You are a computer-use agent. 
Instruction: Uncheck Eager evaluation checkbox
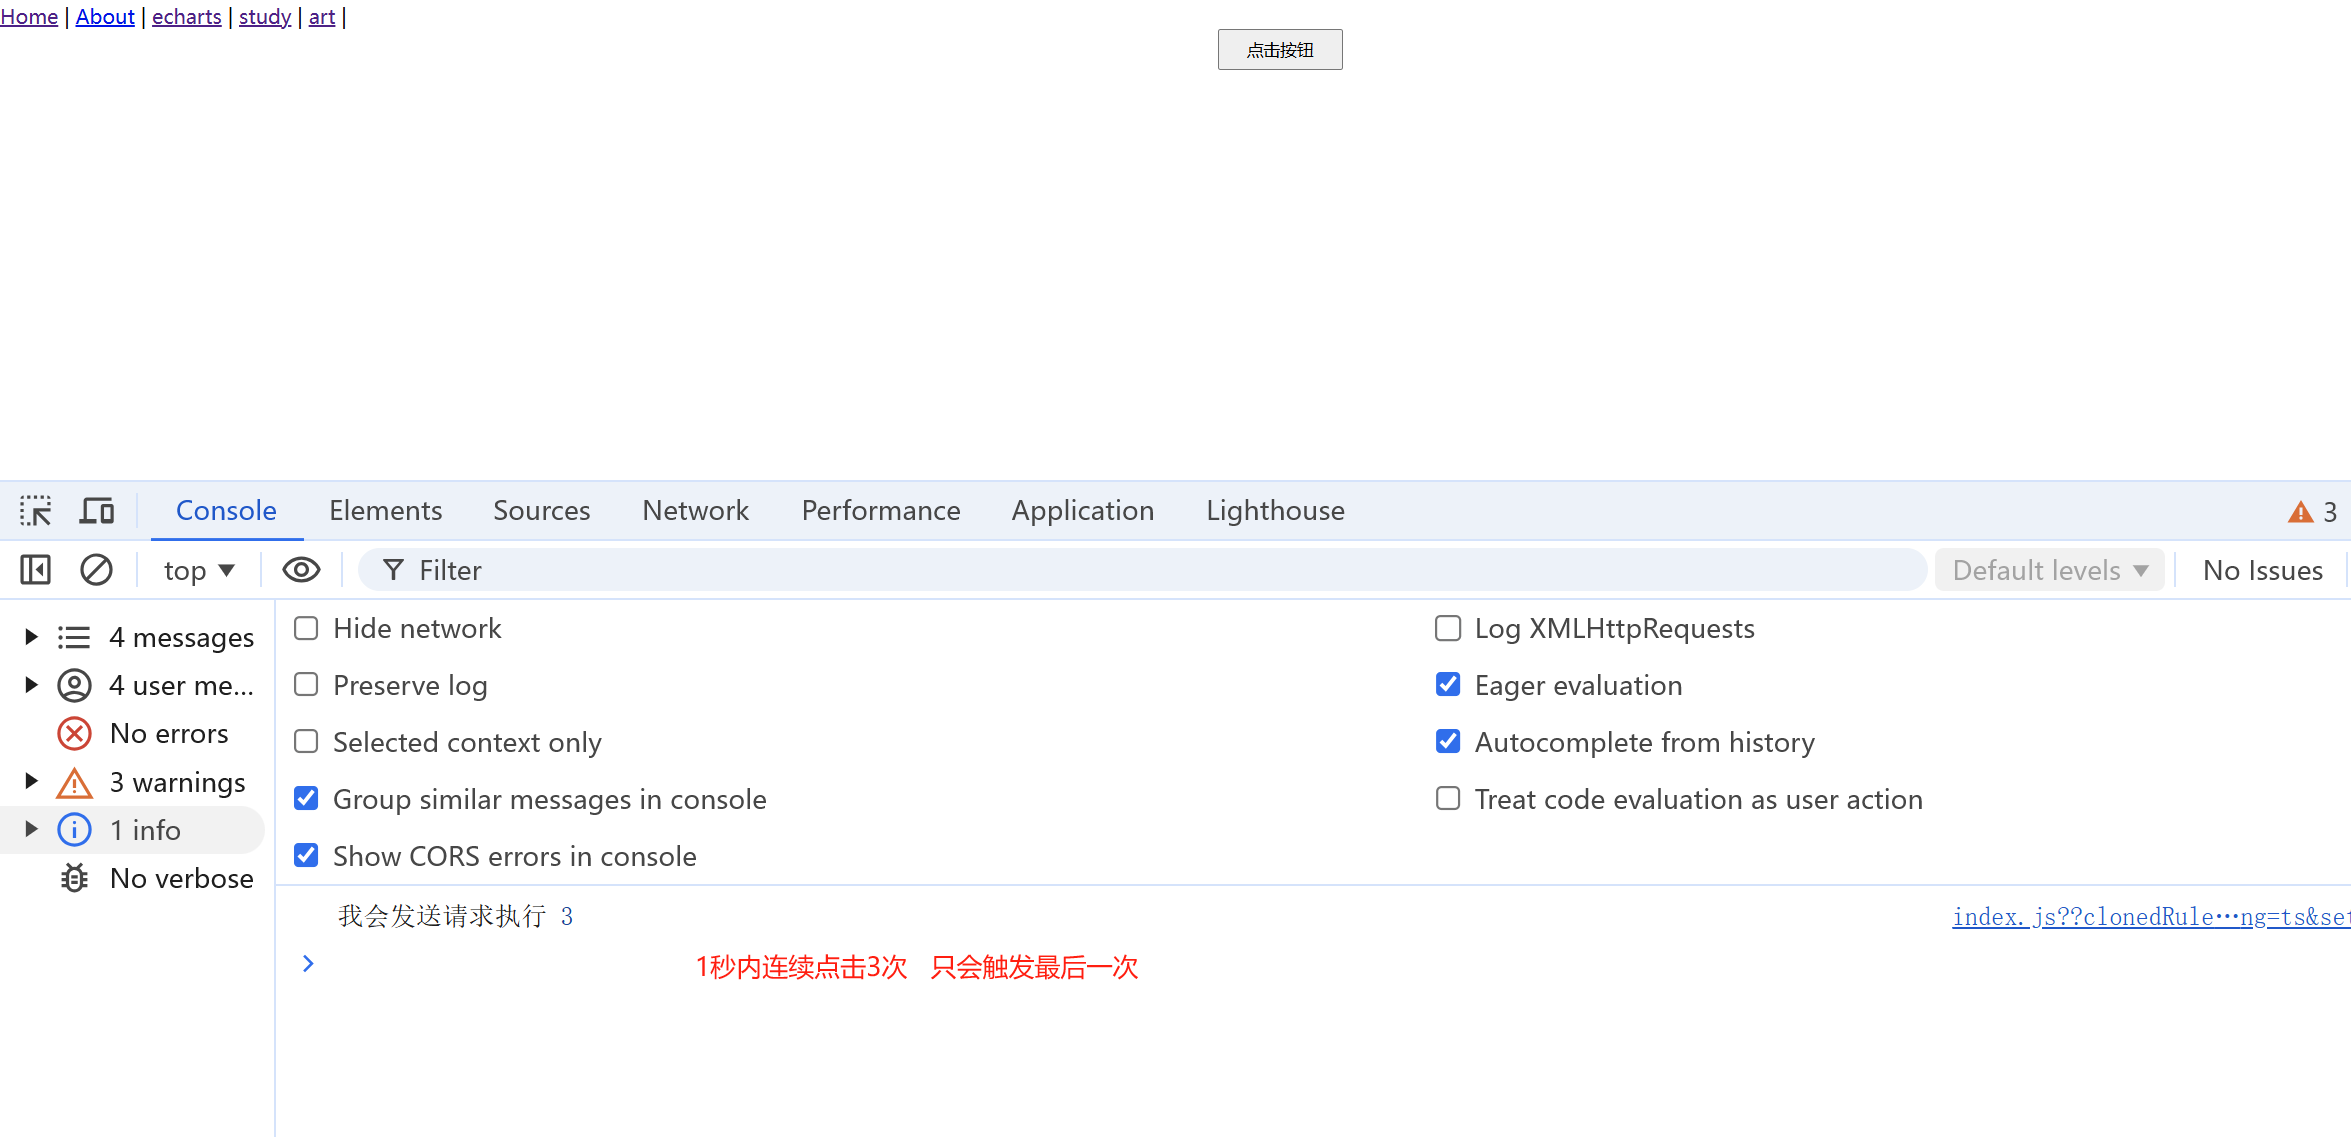point(1448,685)
